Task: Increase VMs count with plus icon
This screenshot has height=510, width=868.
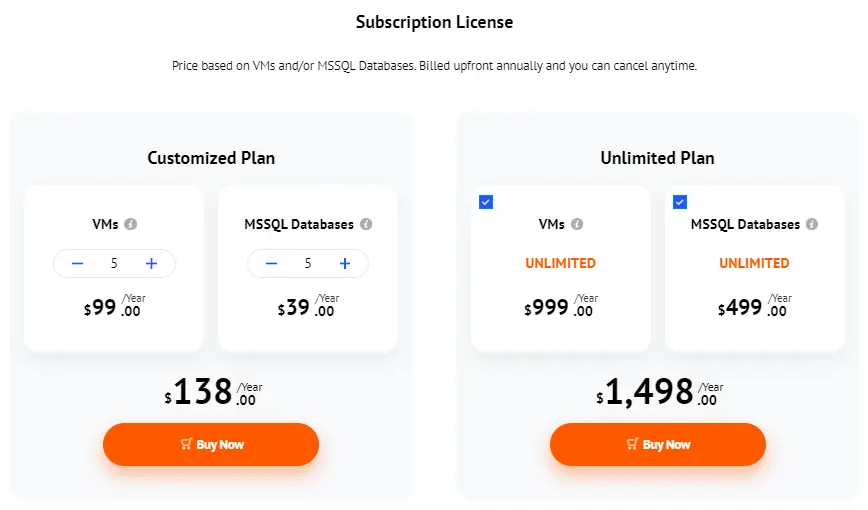Action: [x=151, y=264]
